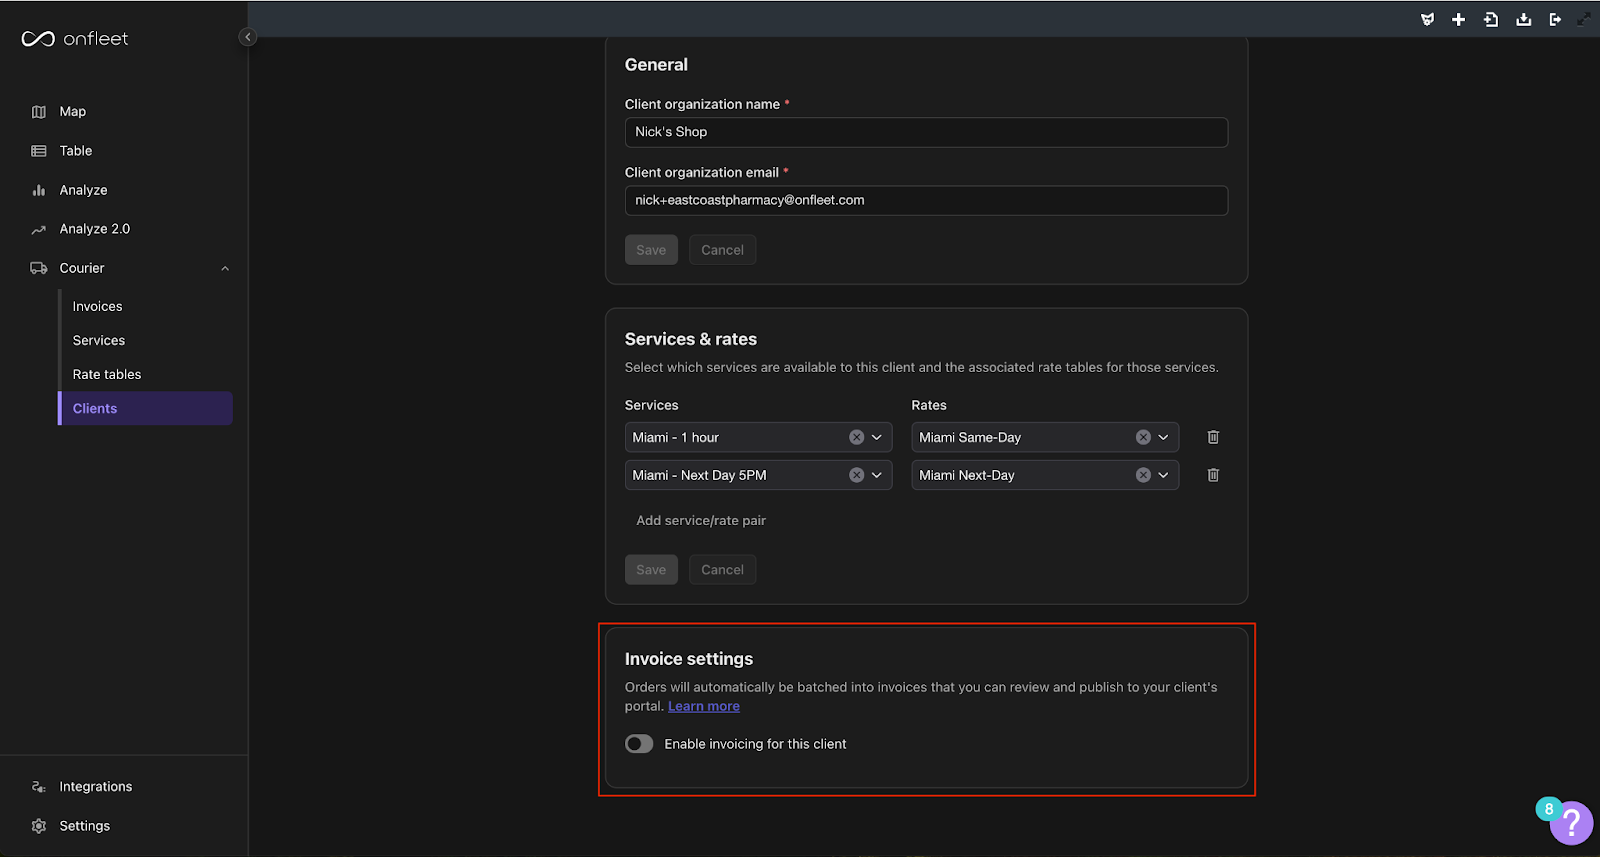Collapse the sidebar with the arrow button

click(x=247, y=37)
